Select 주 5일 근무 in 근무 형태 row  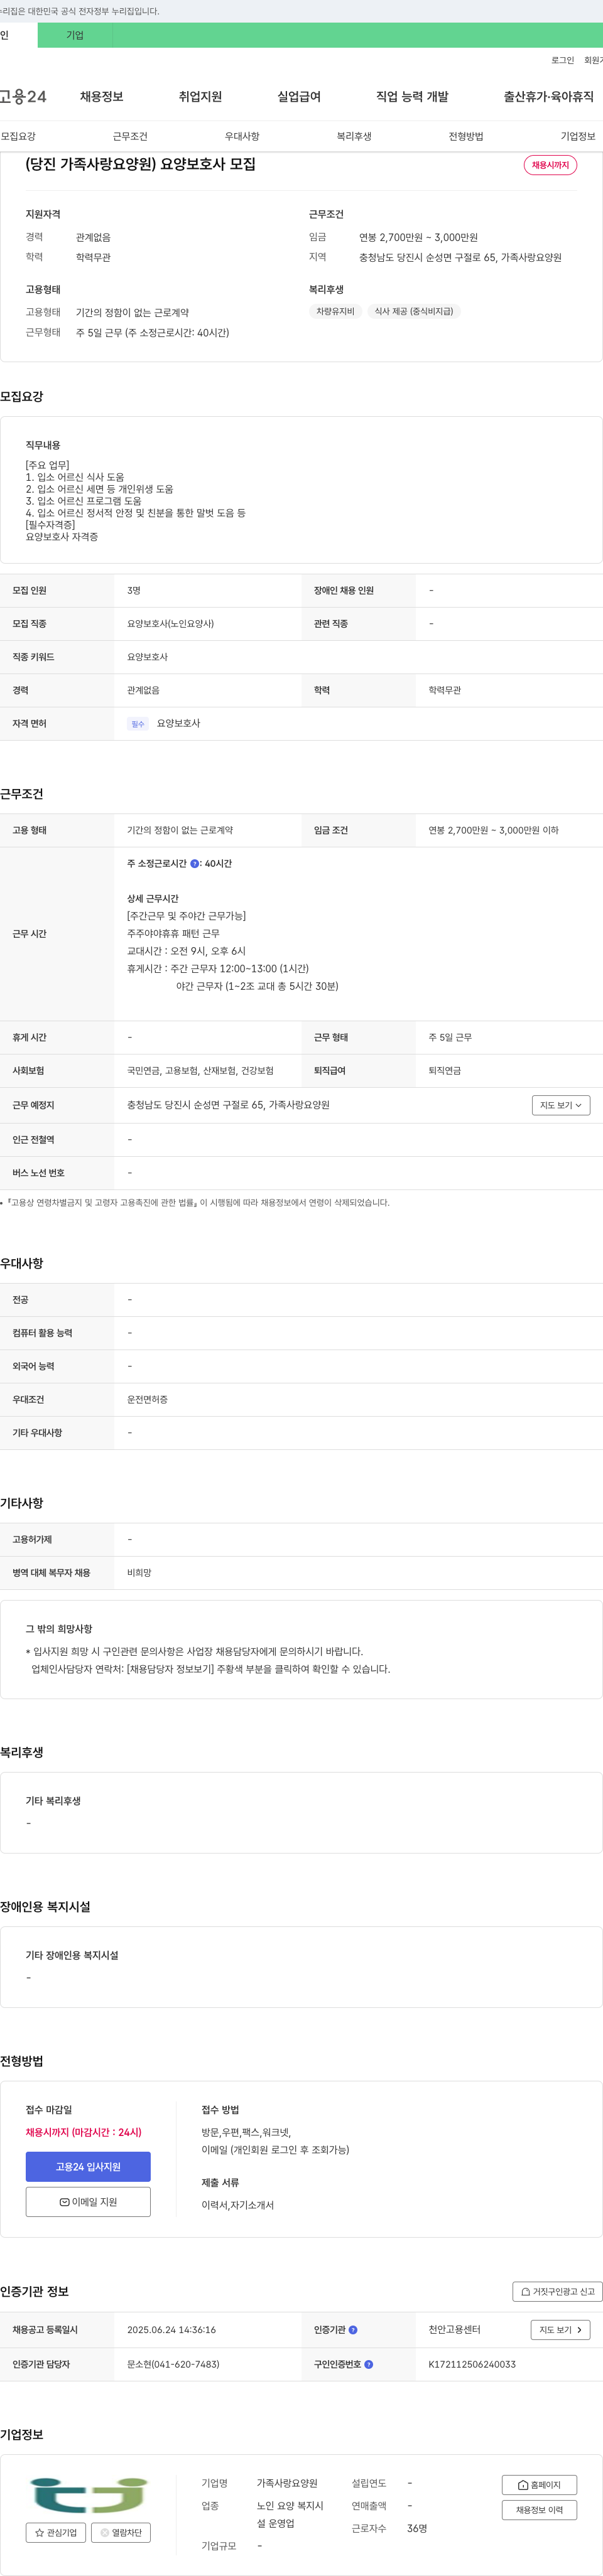450,1037
